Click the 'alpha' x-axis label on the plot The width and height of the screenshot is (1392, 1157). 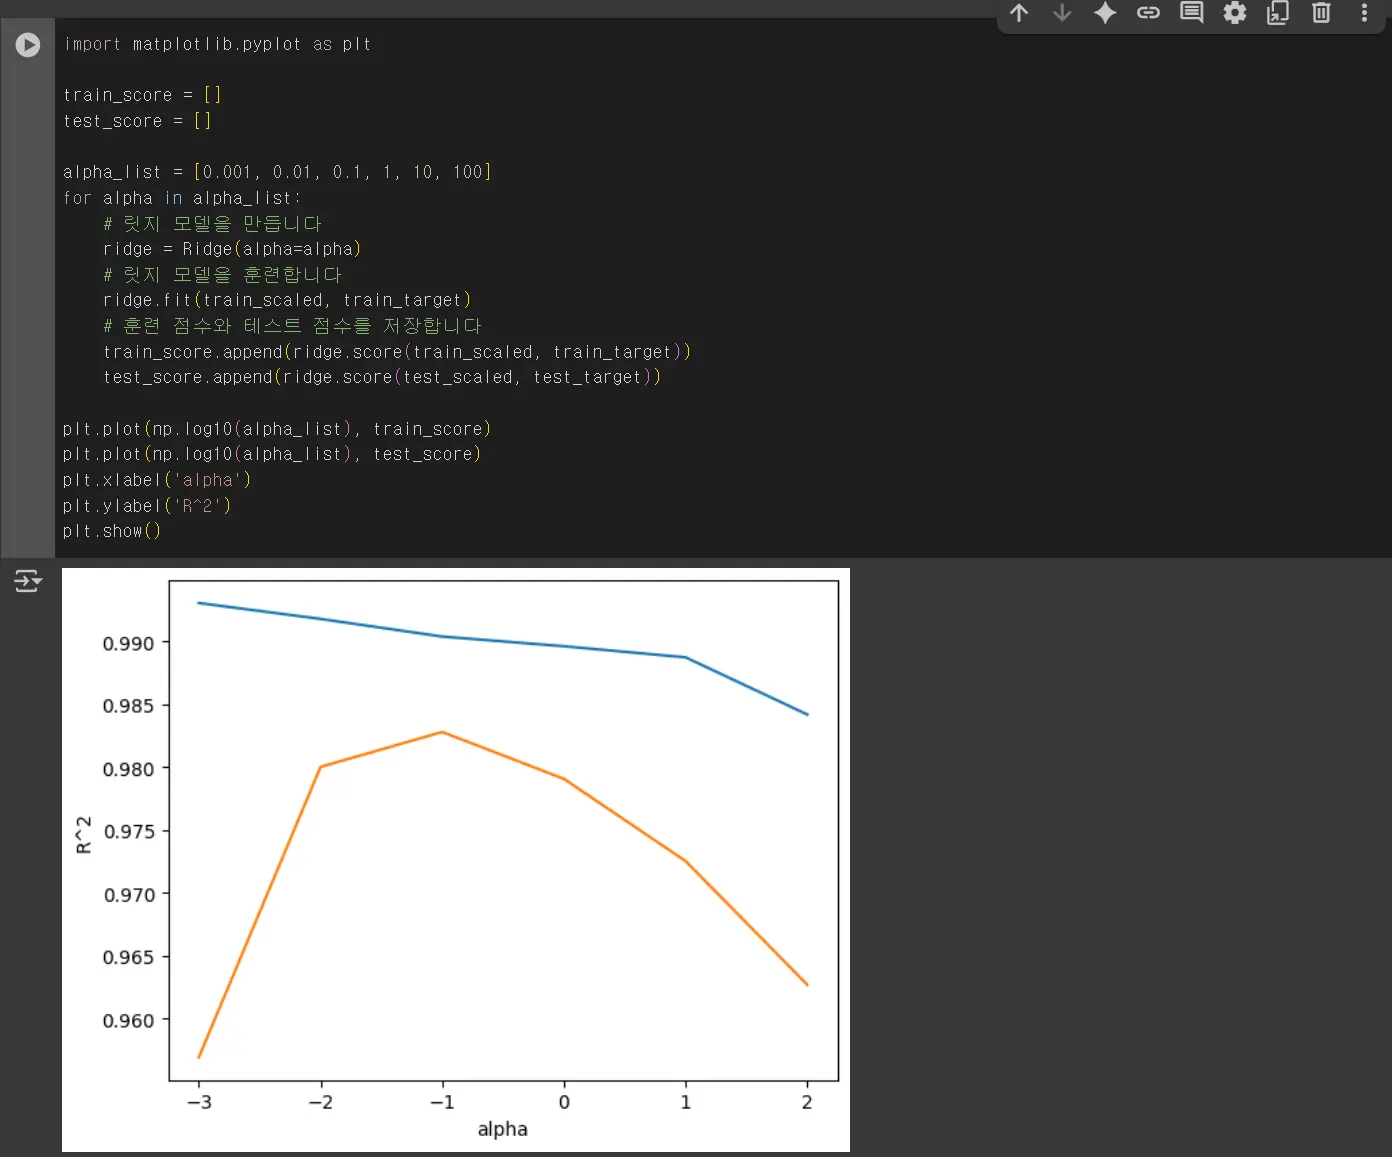(x=503, y=1129)
